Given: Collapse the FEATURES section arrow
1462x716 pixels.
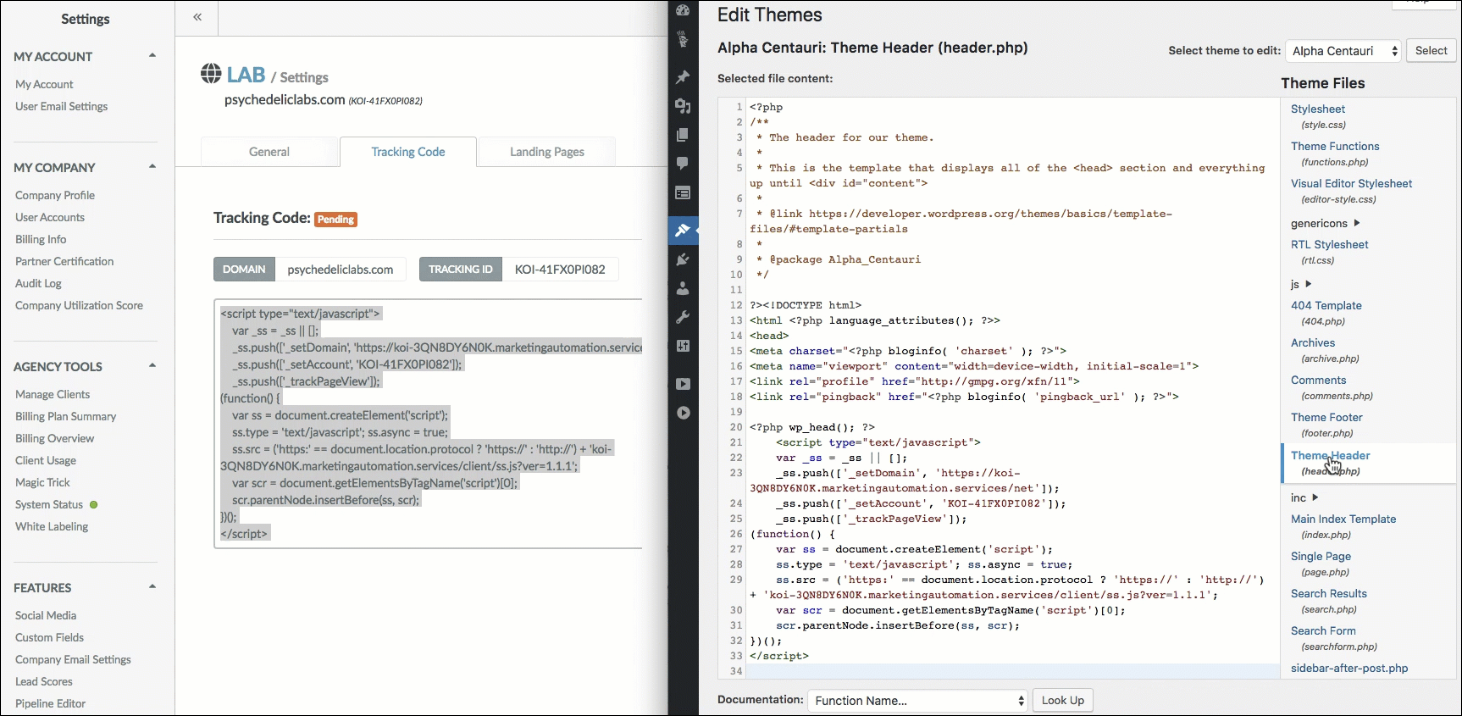Looking at the screenshot, I should click(x=152, y=587).
